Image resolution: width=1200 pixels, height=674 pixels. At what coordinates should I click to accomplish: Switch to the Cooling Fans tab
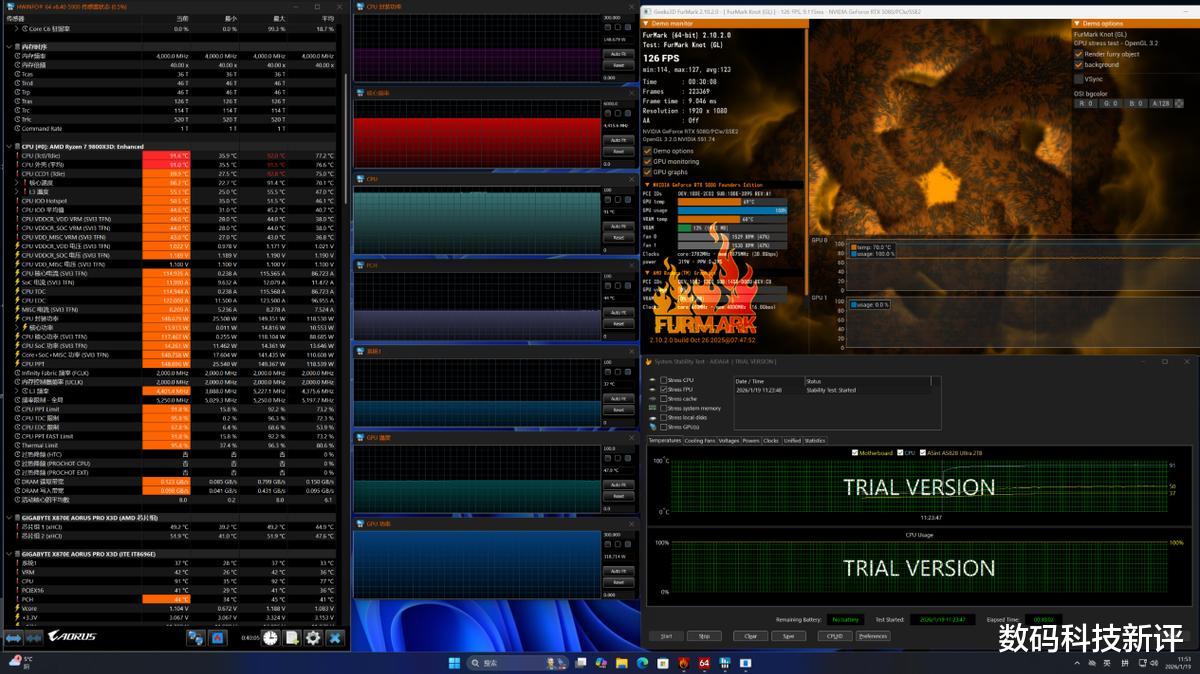click(700, 440)
